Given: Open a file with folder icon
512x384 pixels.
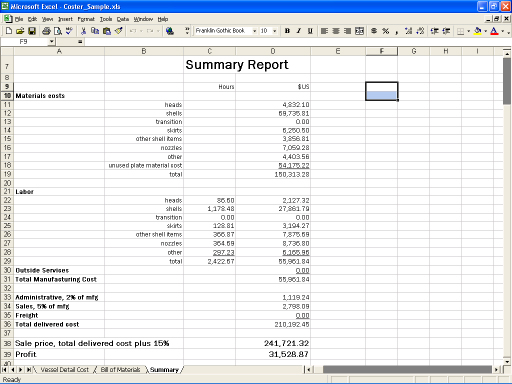Looking at the screenshot, I should (x=20, y=31).
